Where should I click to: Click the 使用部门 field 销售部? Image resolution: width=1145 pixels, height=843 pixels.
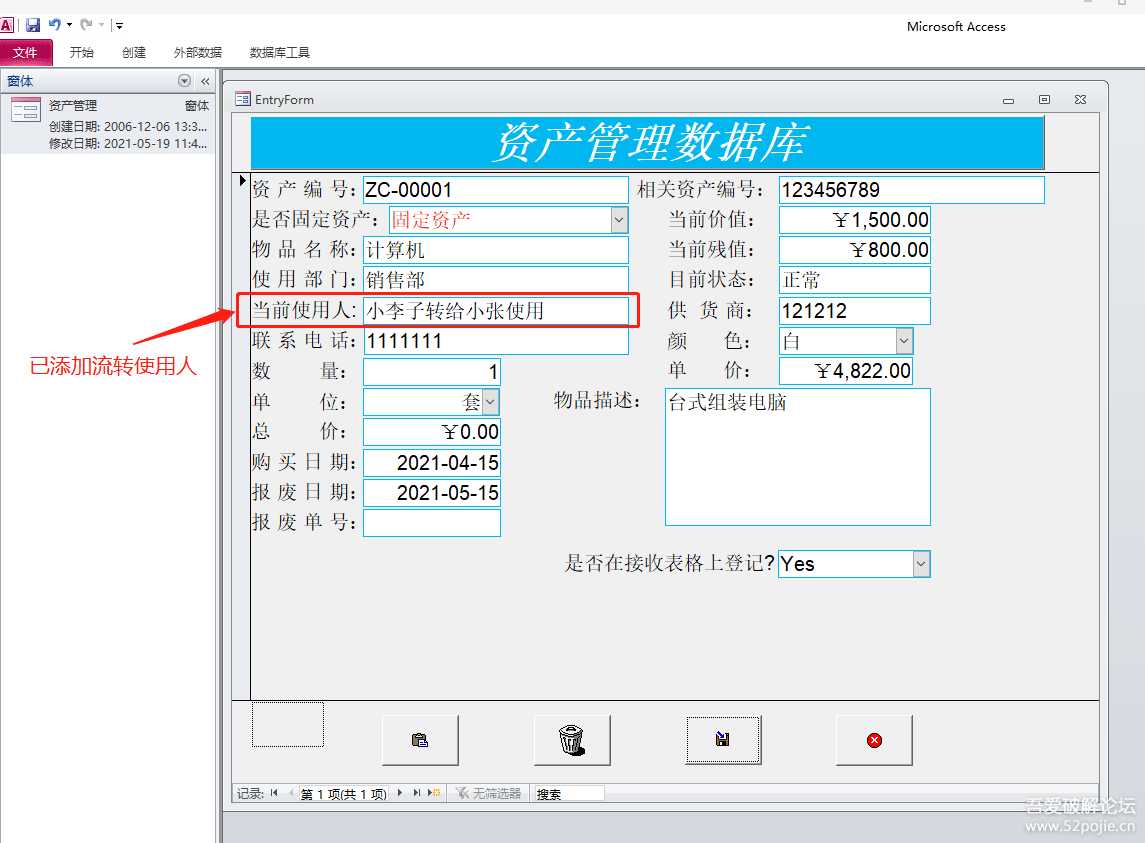495,281
